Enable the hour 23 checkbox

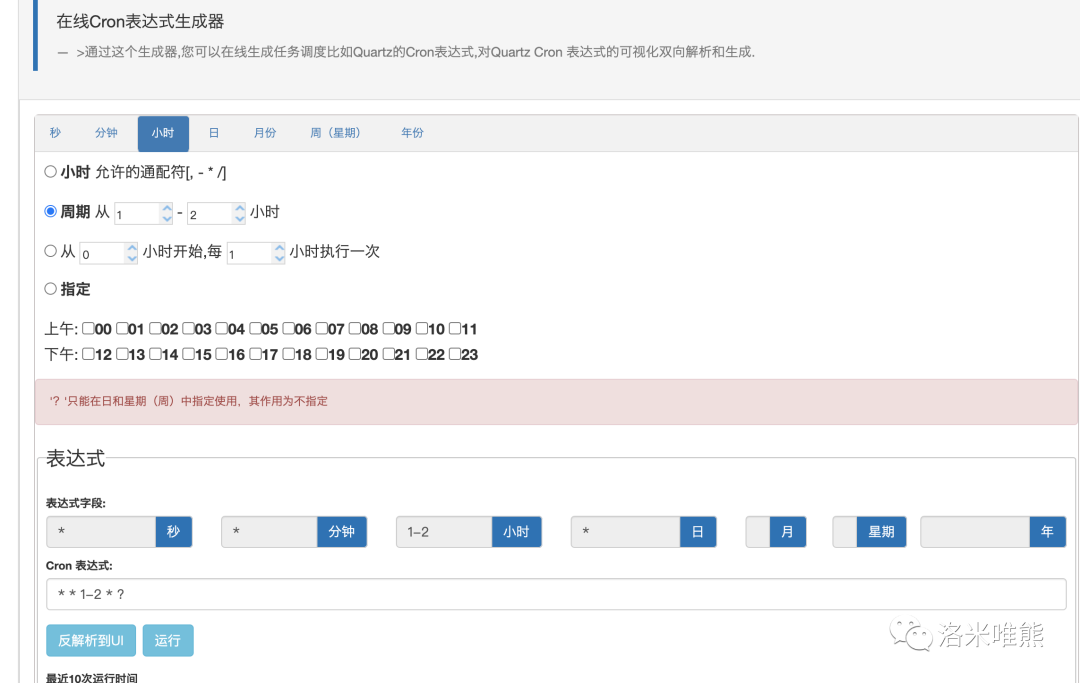[455, 354]
